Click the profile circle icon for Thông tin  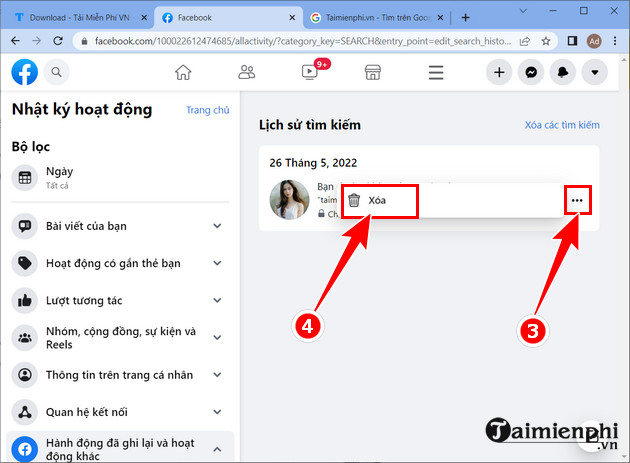[x=25, y=375]
